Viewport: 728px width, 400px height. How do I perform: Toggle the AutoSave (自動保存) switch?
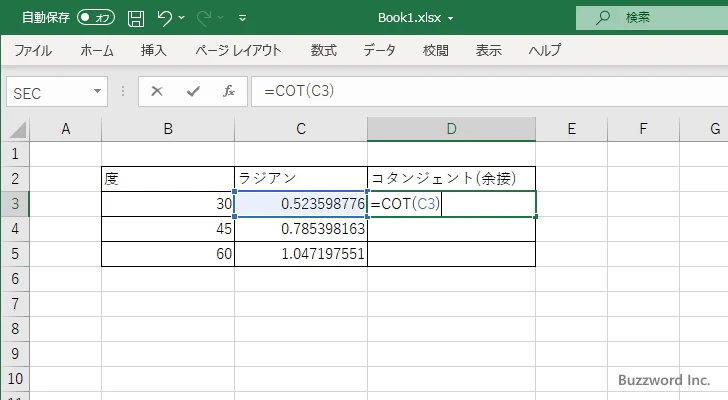coord(96,18)
